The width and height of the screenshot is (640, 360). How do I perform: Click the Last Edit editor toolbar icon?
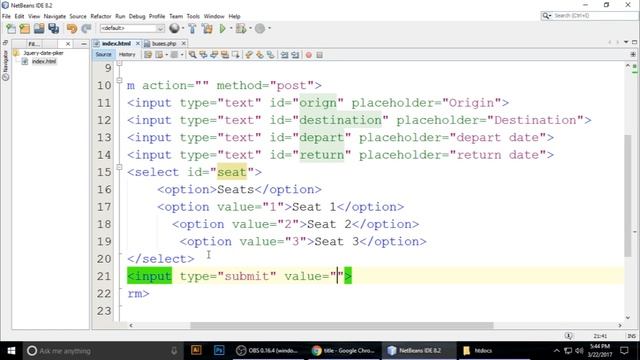point(148,55)
